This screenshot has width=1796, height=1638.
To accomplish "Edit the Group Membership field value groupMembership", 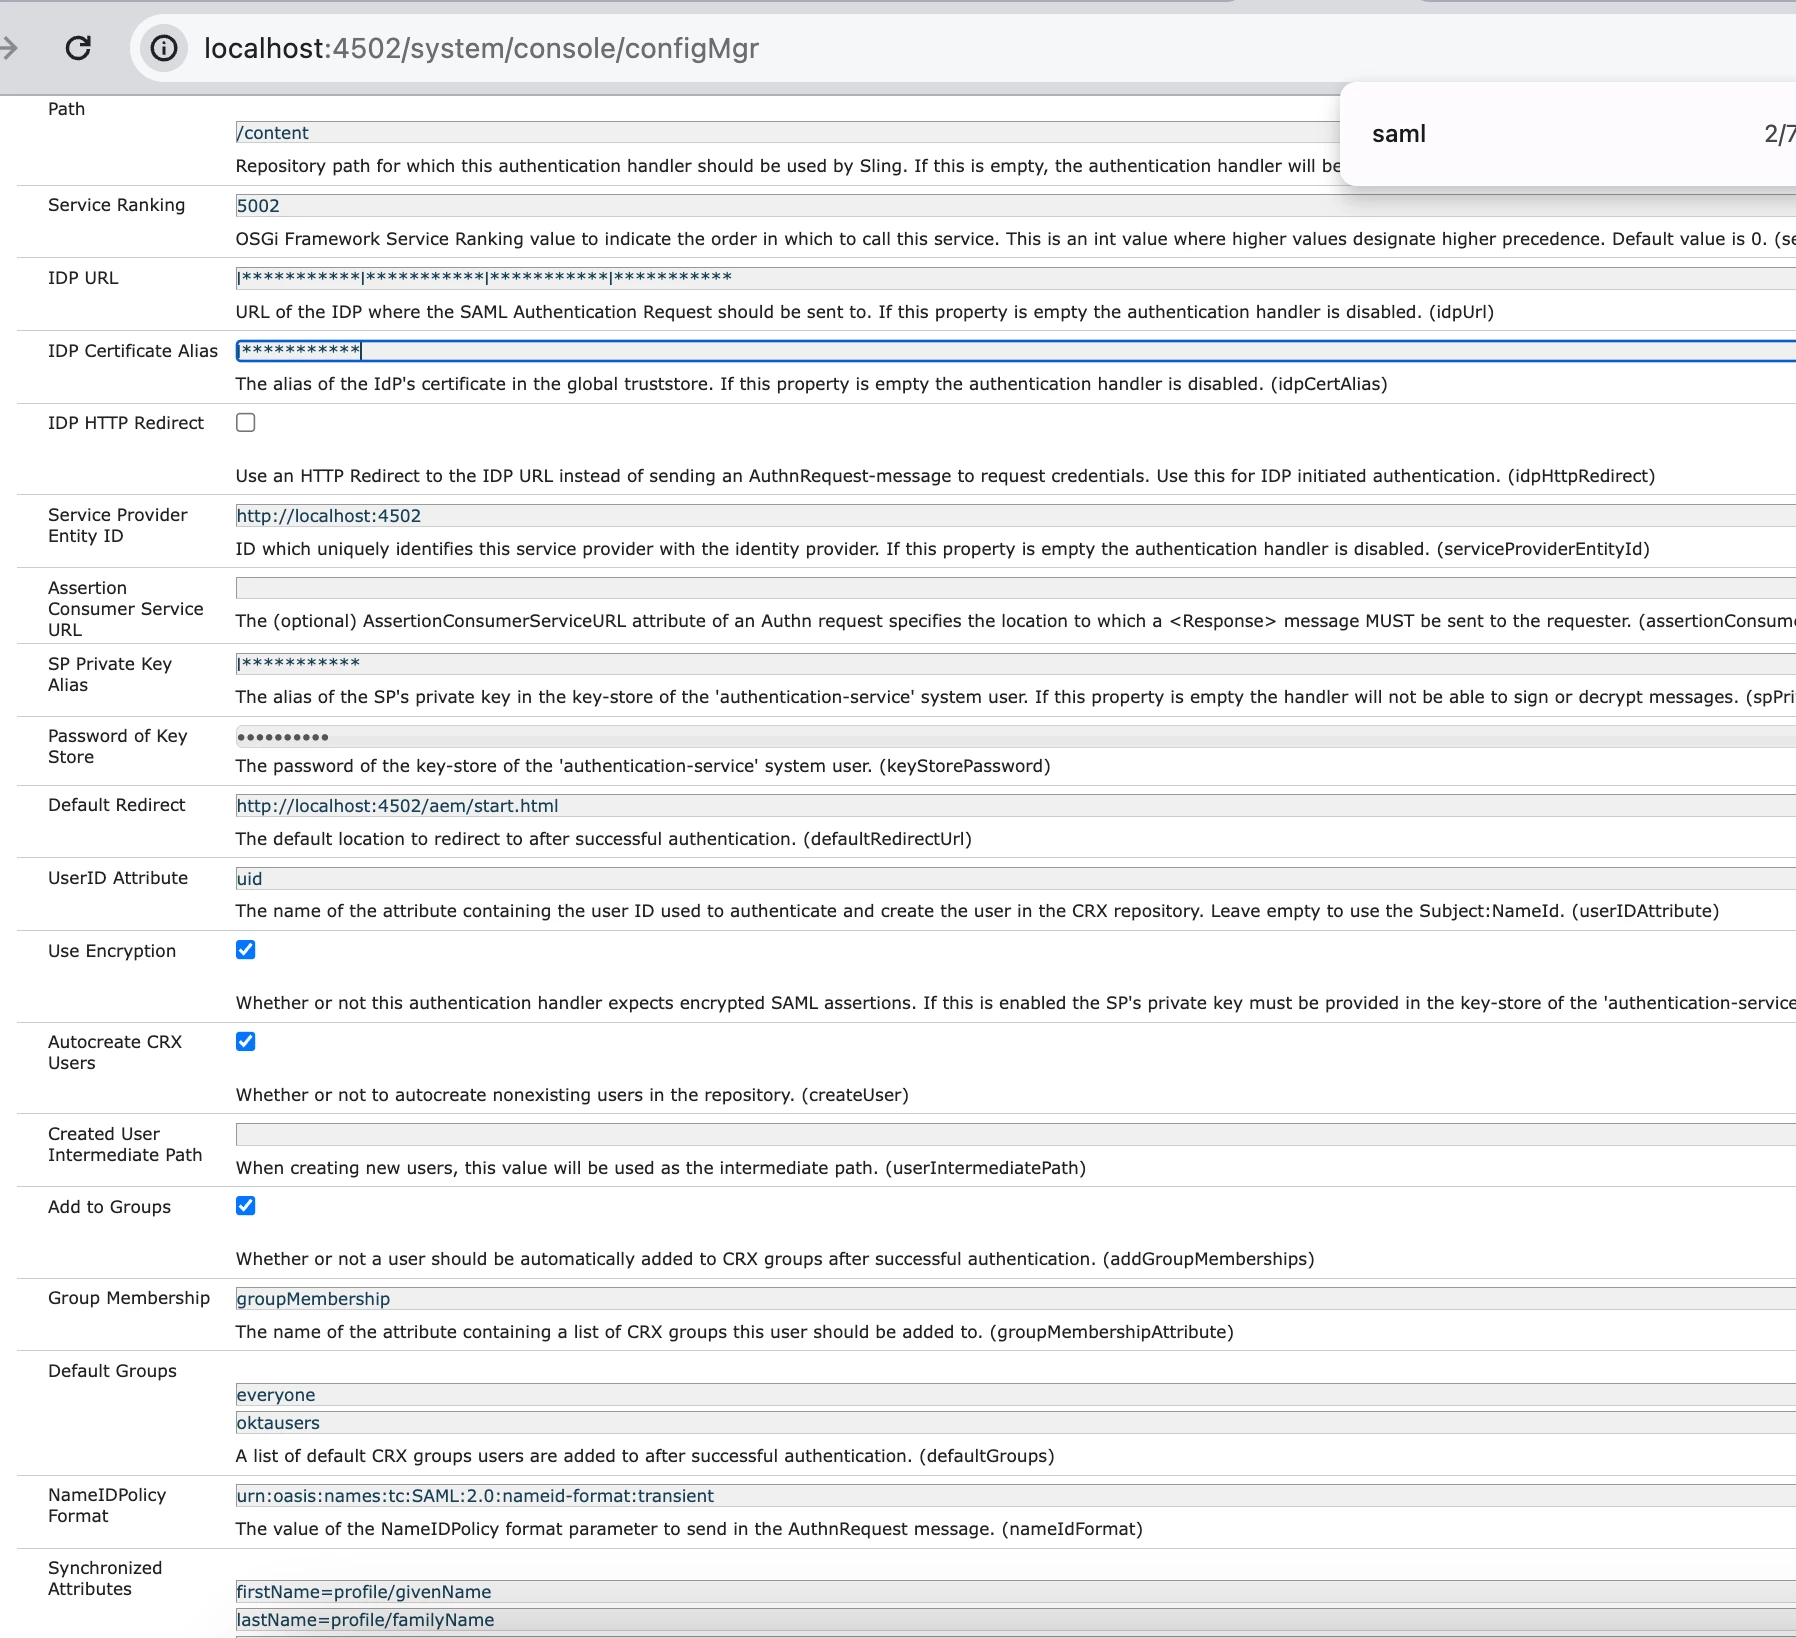I will click(1015, 1299).
